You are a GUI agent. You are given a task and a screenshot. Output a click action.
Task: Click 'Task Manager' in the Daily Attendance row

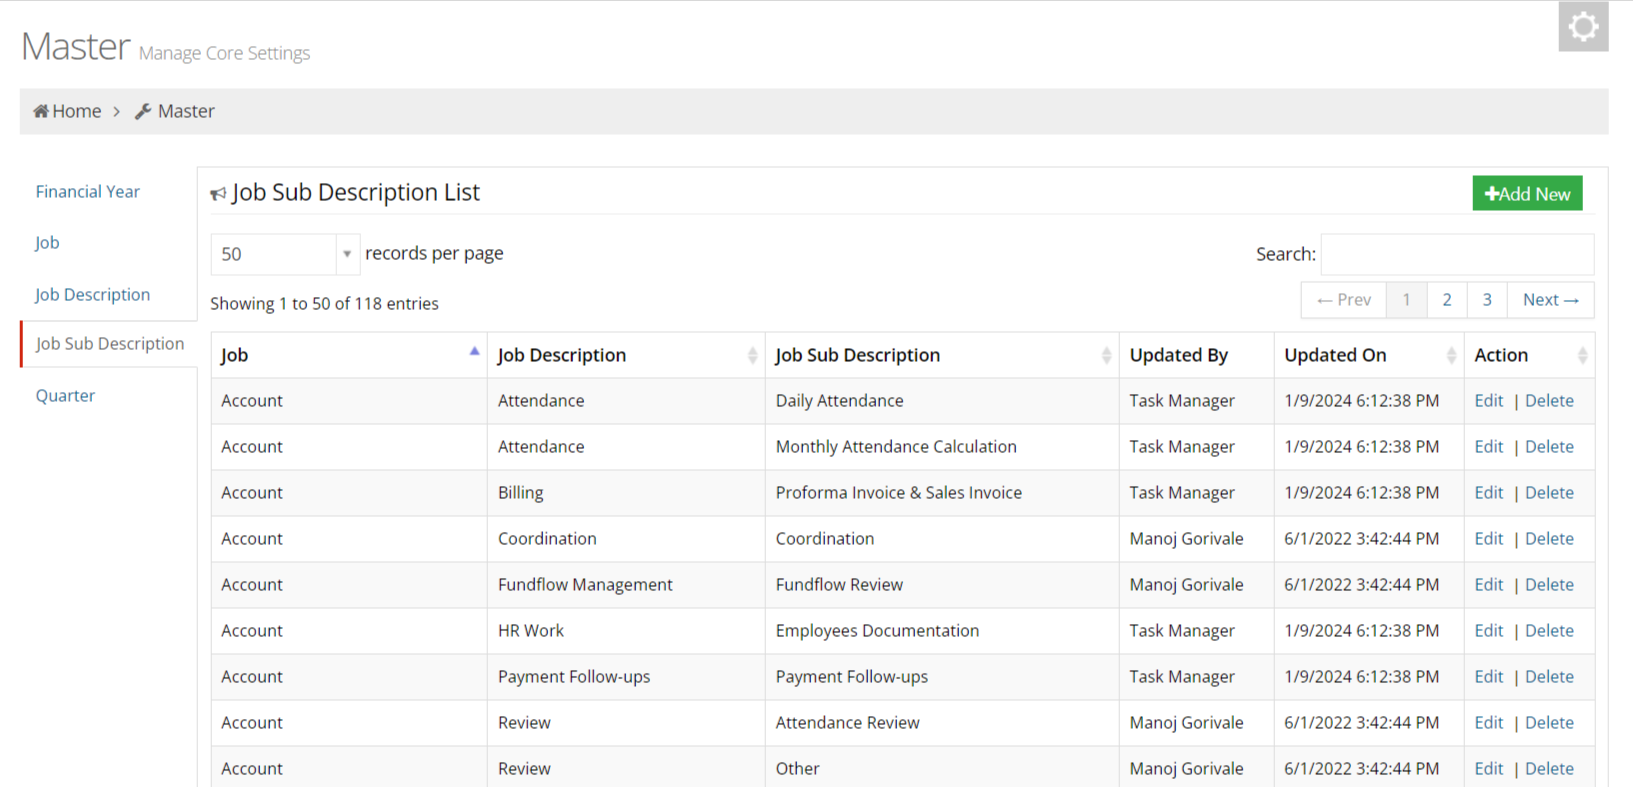point(1182,400)
